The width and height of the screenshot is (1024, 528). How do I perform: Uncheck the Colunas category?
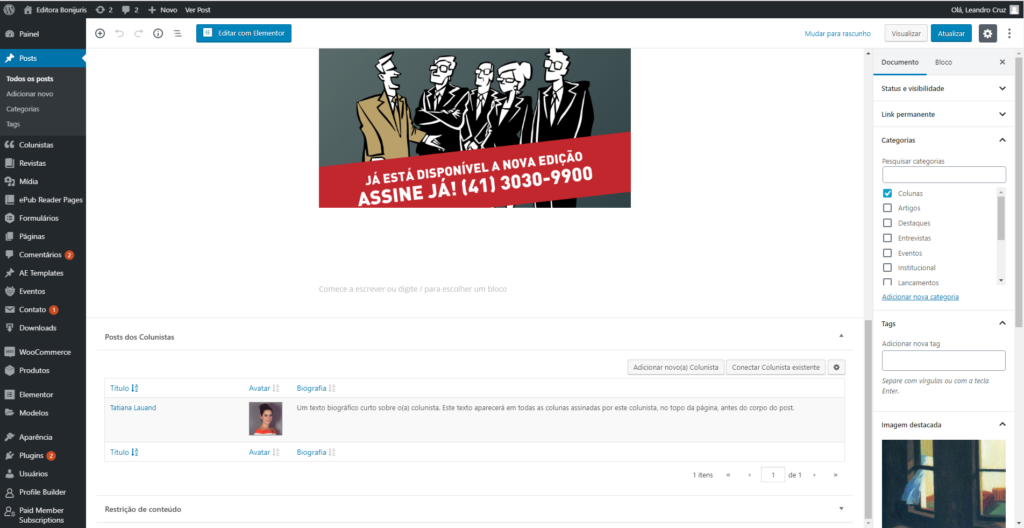(887, 193)
